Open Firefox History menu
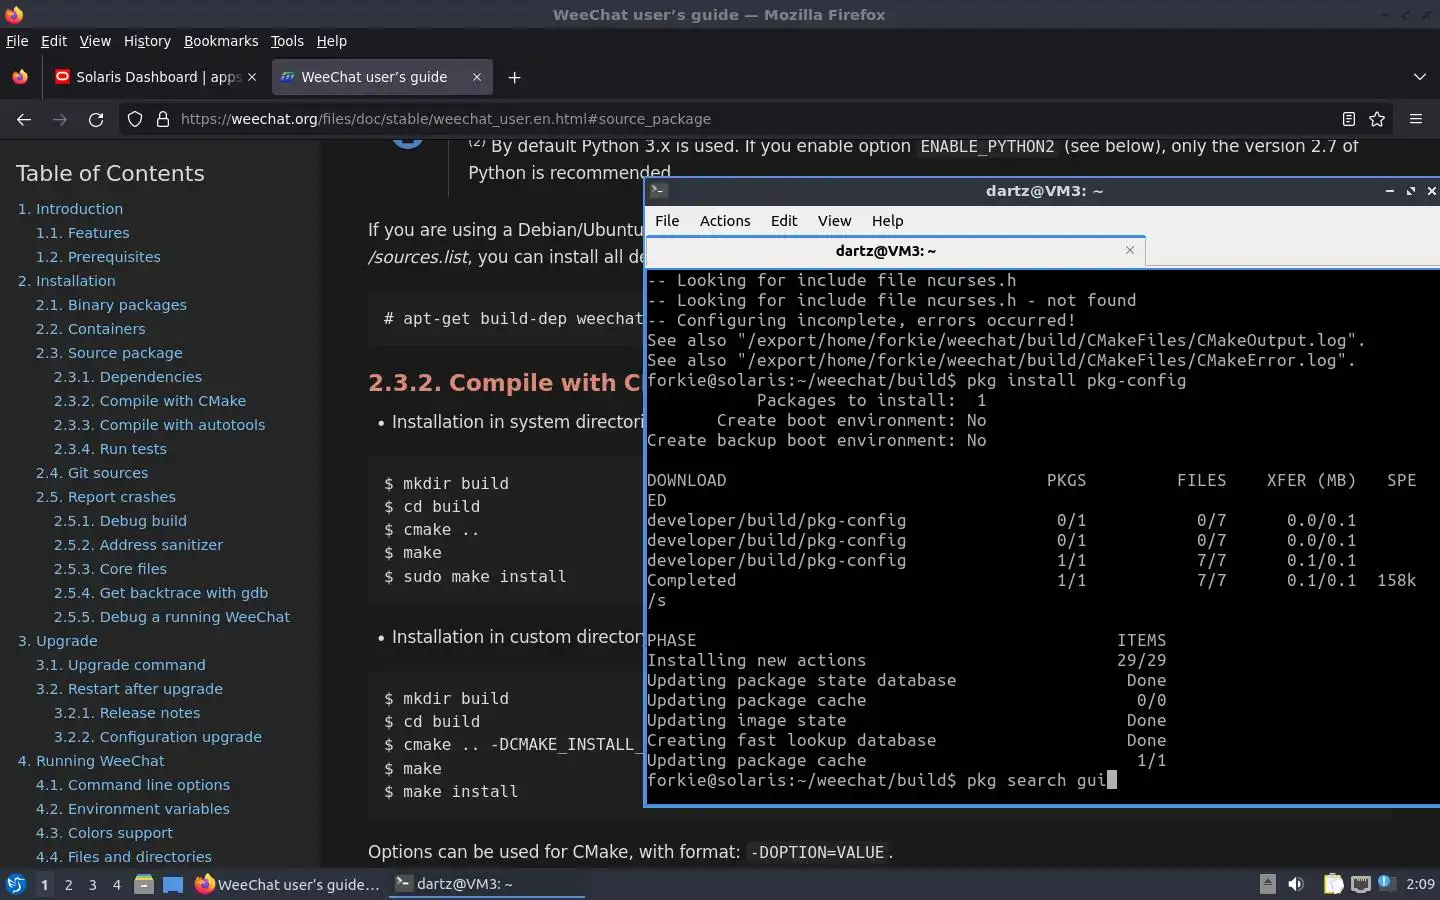Image resolution: width=1440 pixels, height=900 pixels. point(147,41)
